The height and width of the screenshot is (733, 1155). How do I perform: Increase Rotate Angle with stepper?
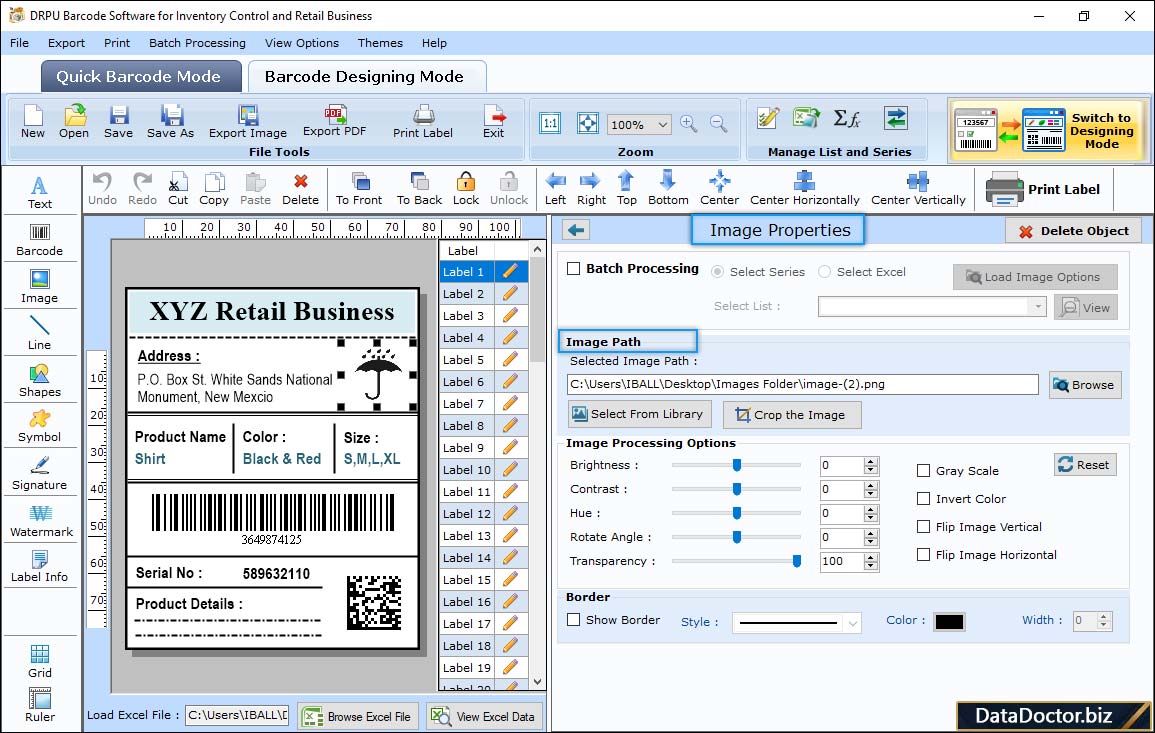point(871,533)
